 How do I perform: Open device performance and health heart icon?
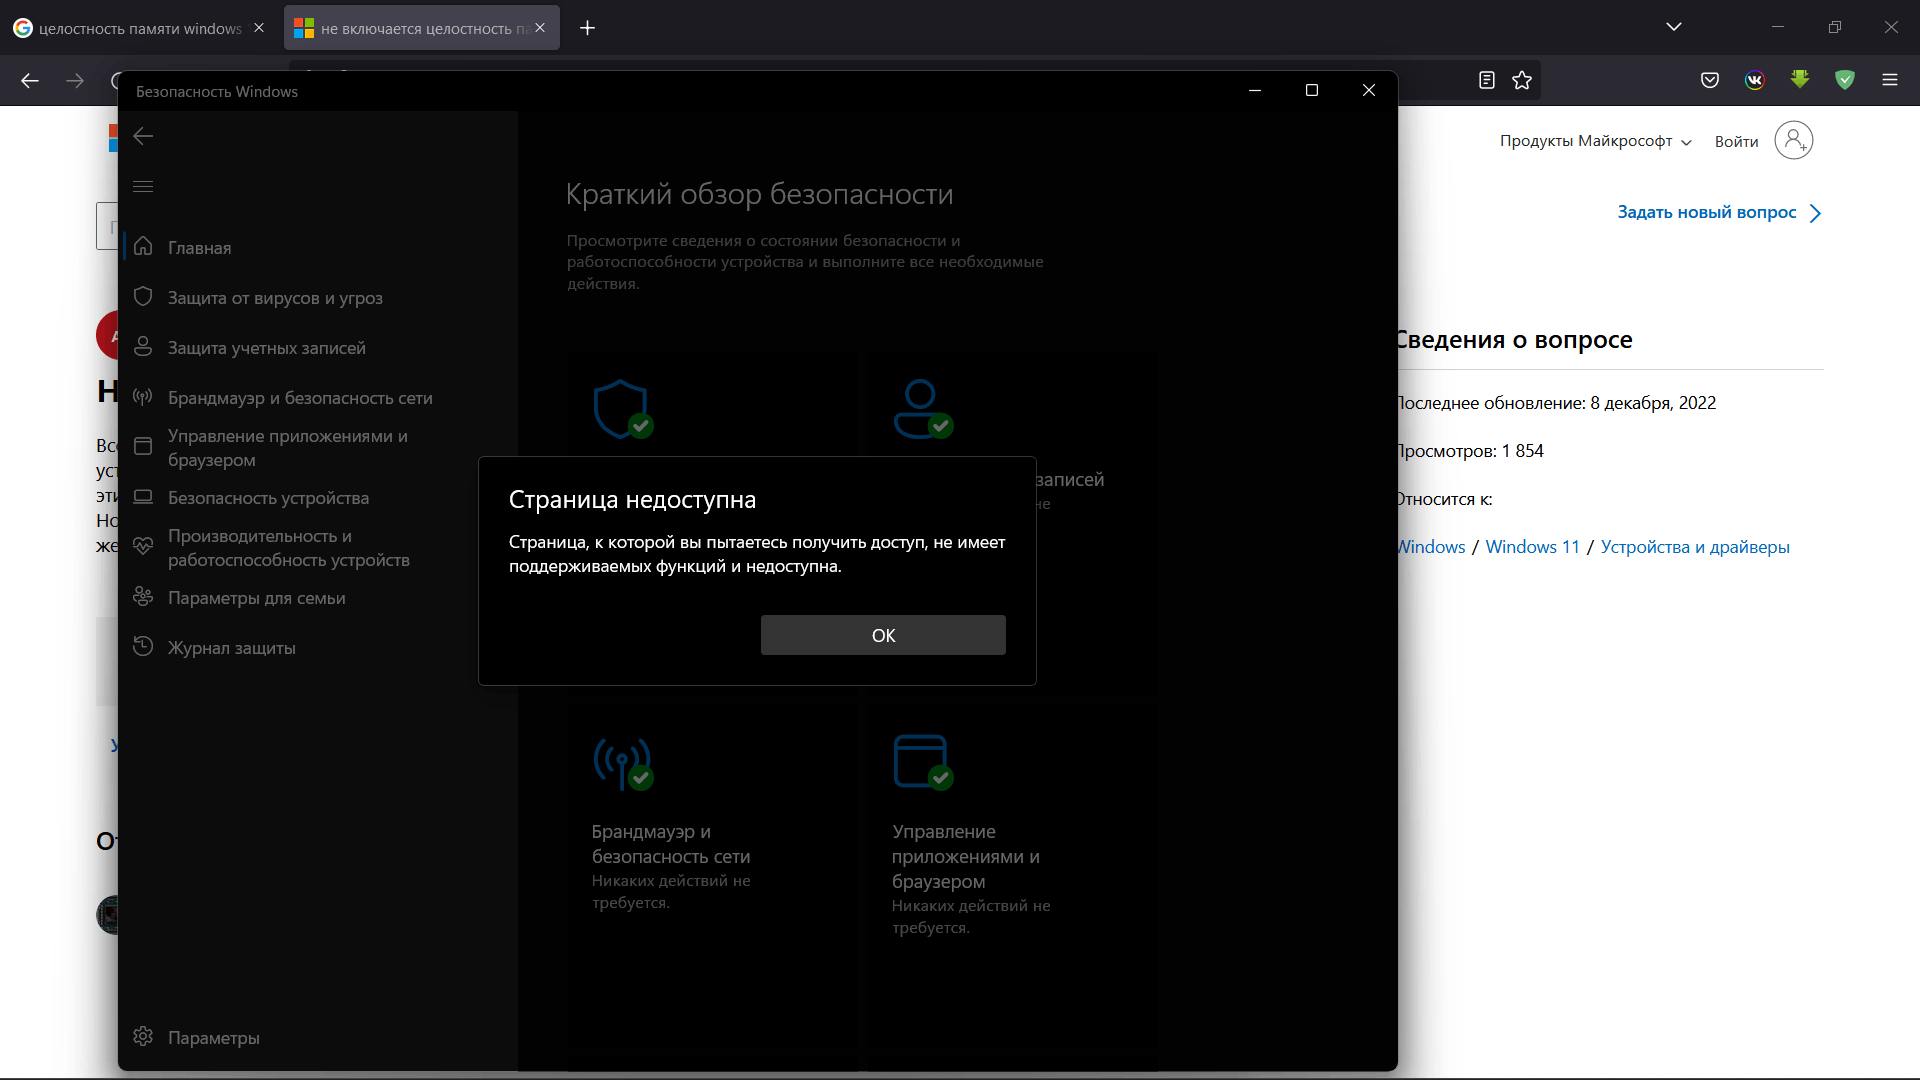tap(143, 547)
